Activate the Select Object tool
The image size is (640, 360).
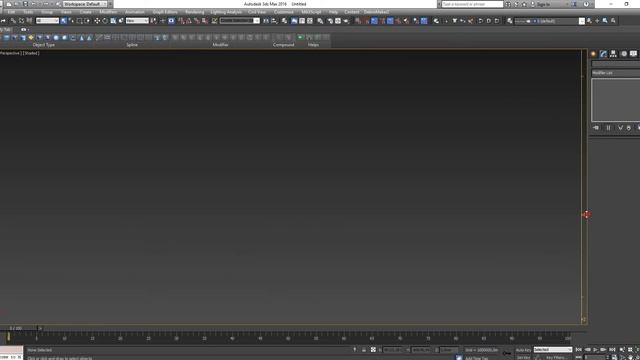(x=64, y=20)
